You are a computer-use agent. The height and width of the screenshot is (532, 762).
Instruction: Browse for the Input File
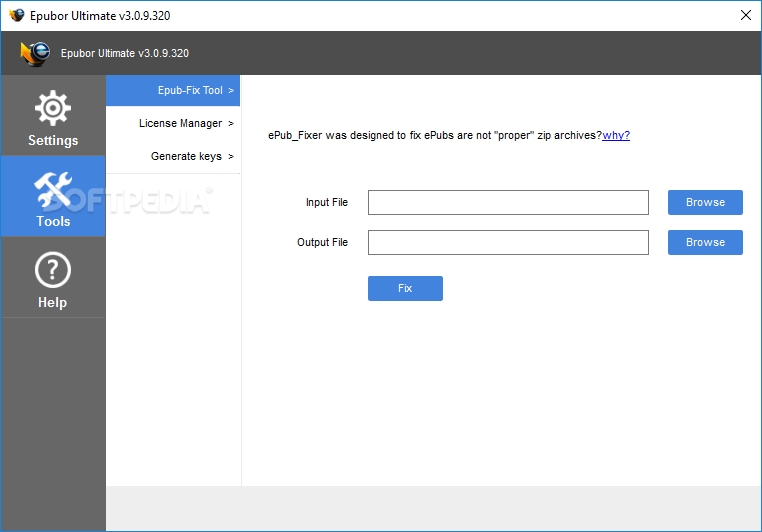pos(705,203)
